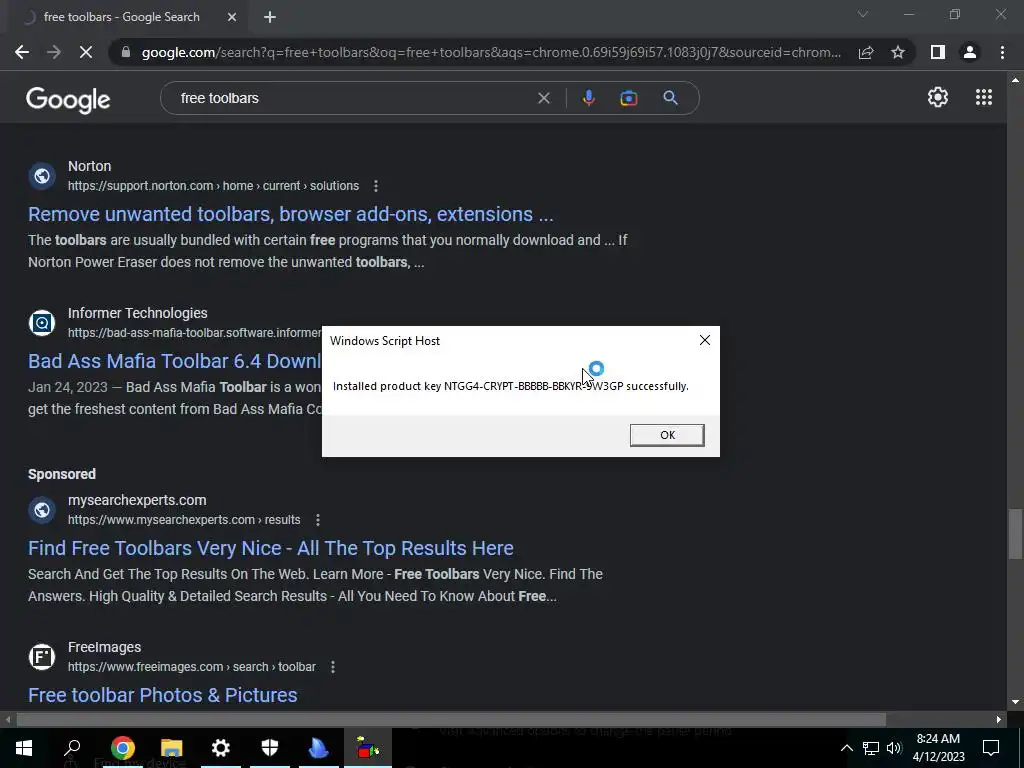Screen dimensions: 1024x768
Task: Open the volume control in tray
Action: point(894,748)
